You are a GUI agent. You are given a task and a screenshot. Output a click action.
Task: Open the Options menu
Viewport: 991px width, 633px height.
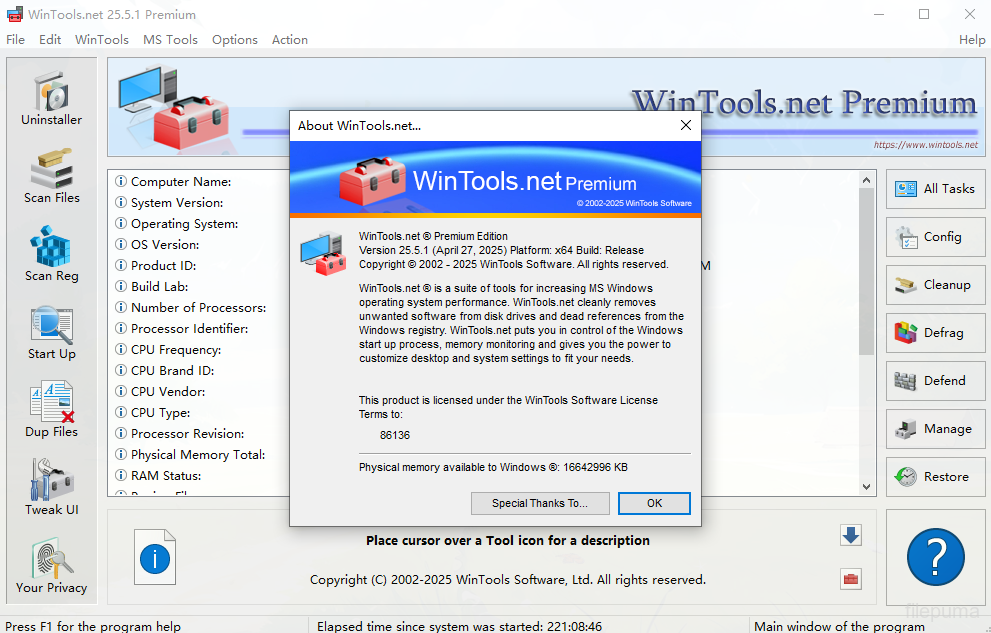point(234,40)
